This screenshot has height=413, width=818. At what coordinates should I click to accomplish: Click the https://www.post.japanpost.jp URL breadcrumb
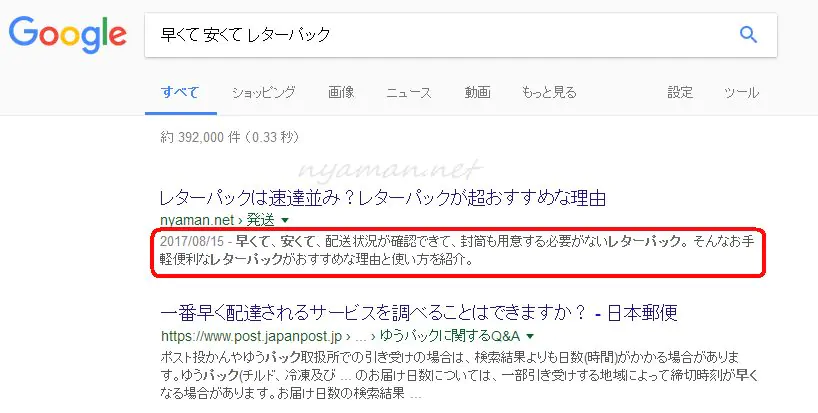click(252, 335)
